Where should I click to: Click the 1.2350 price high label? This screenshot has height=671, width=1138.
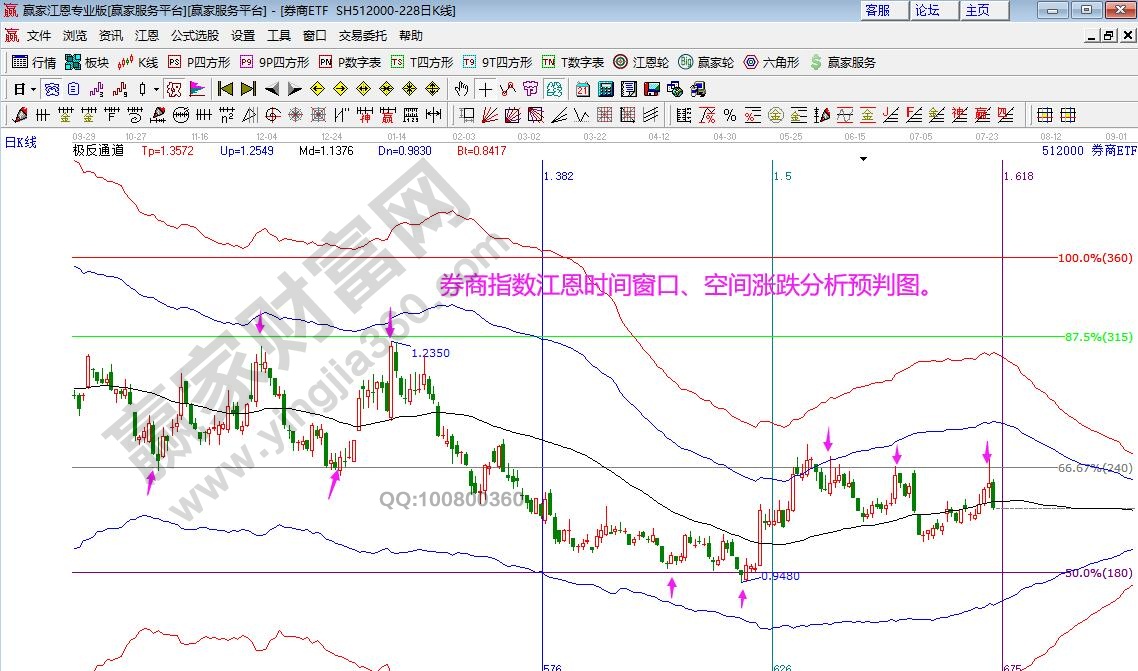(x=430, y=353)
